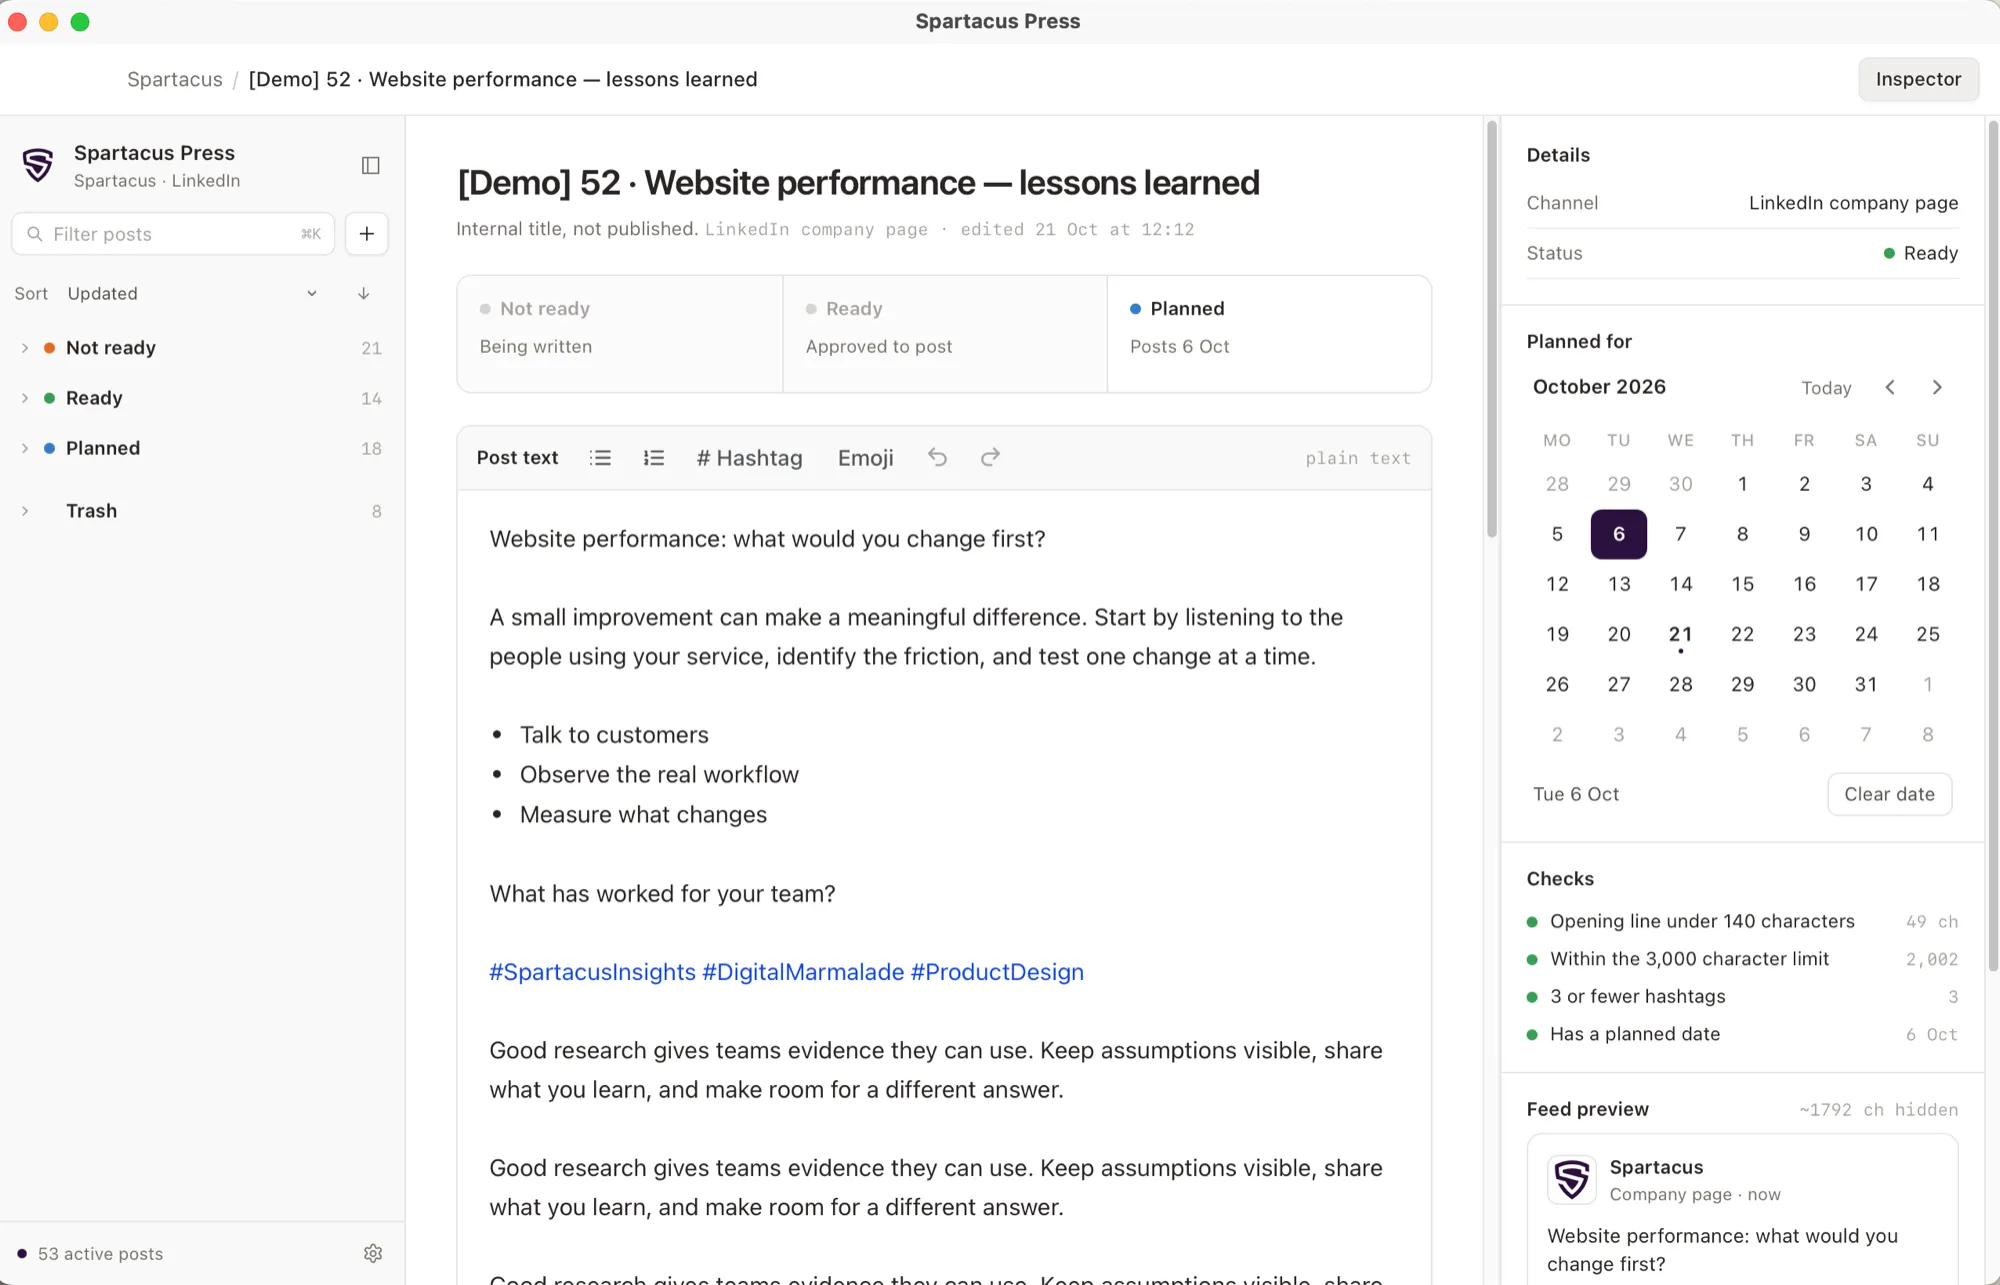Redo the last edit
Viewport: 2000px width, 1285px height.
990,457
